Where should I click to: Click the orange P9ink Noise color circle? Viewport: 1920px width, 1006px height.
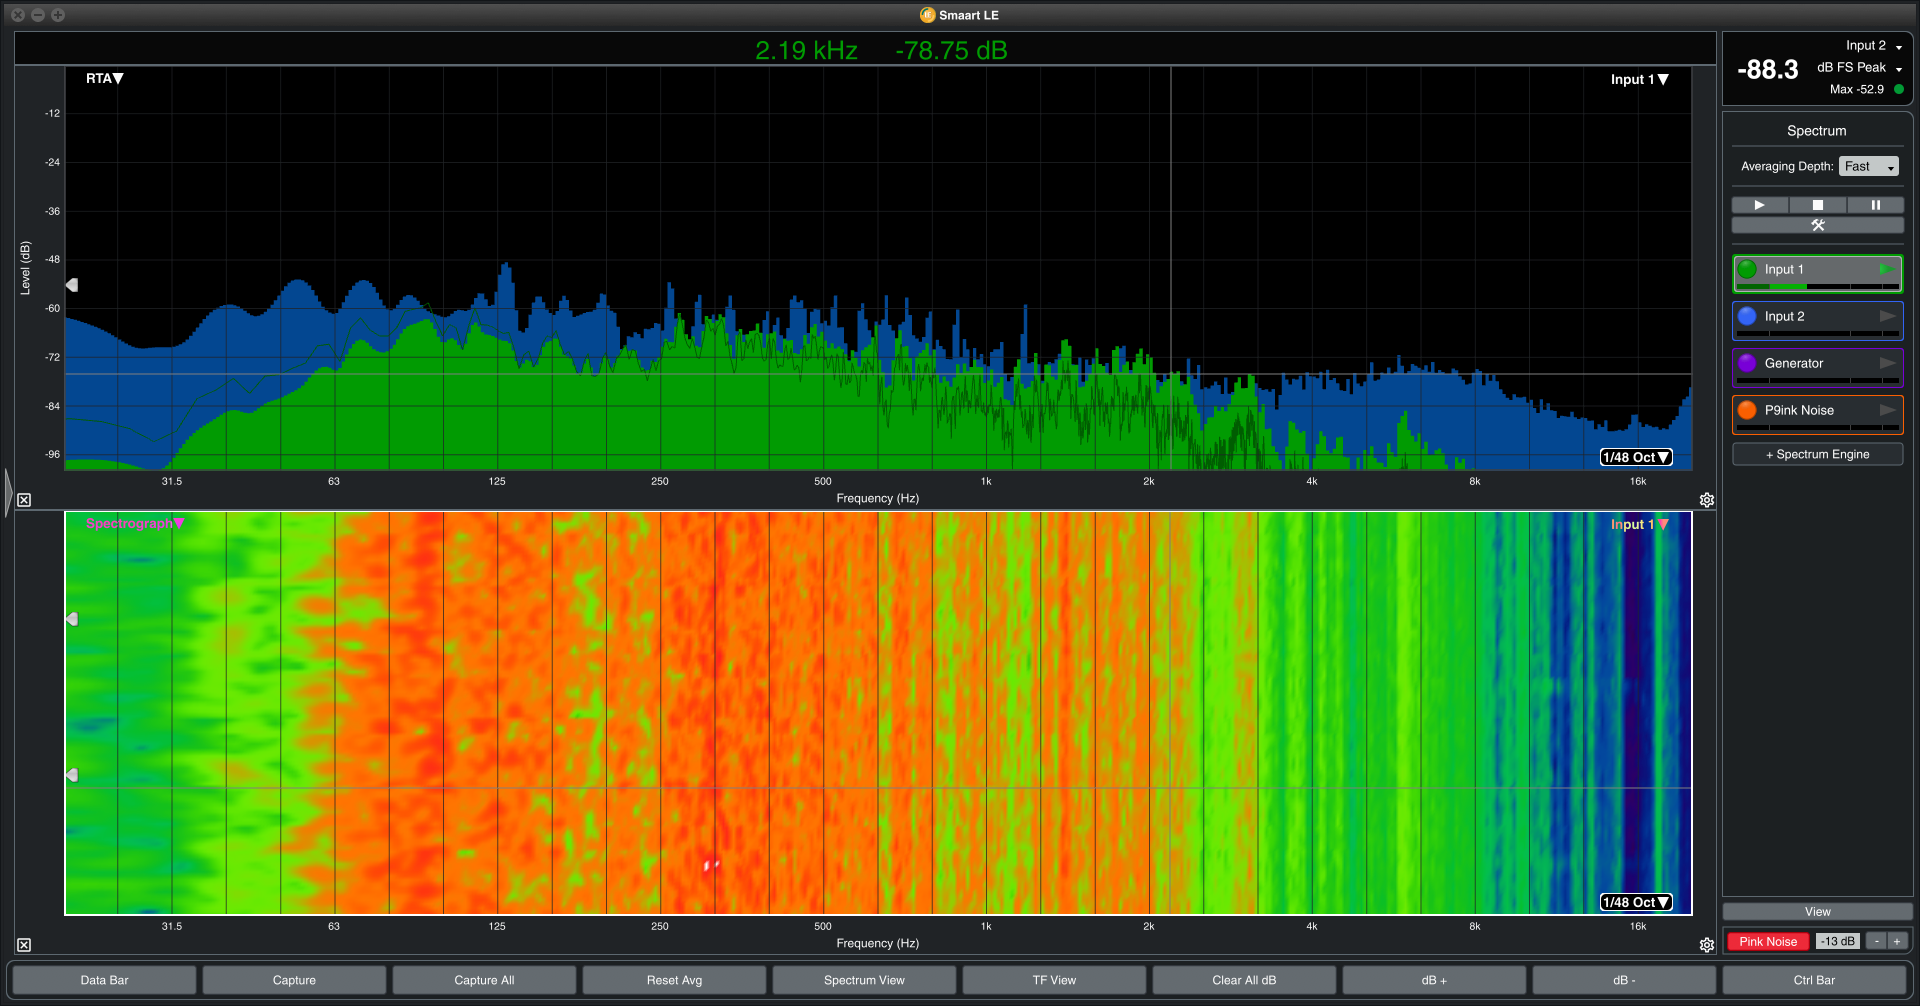point(1747,410)
